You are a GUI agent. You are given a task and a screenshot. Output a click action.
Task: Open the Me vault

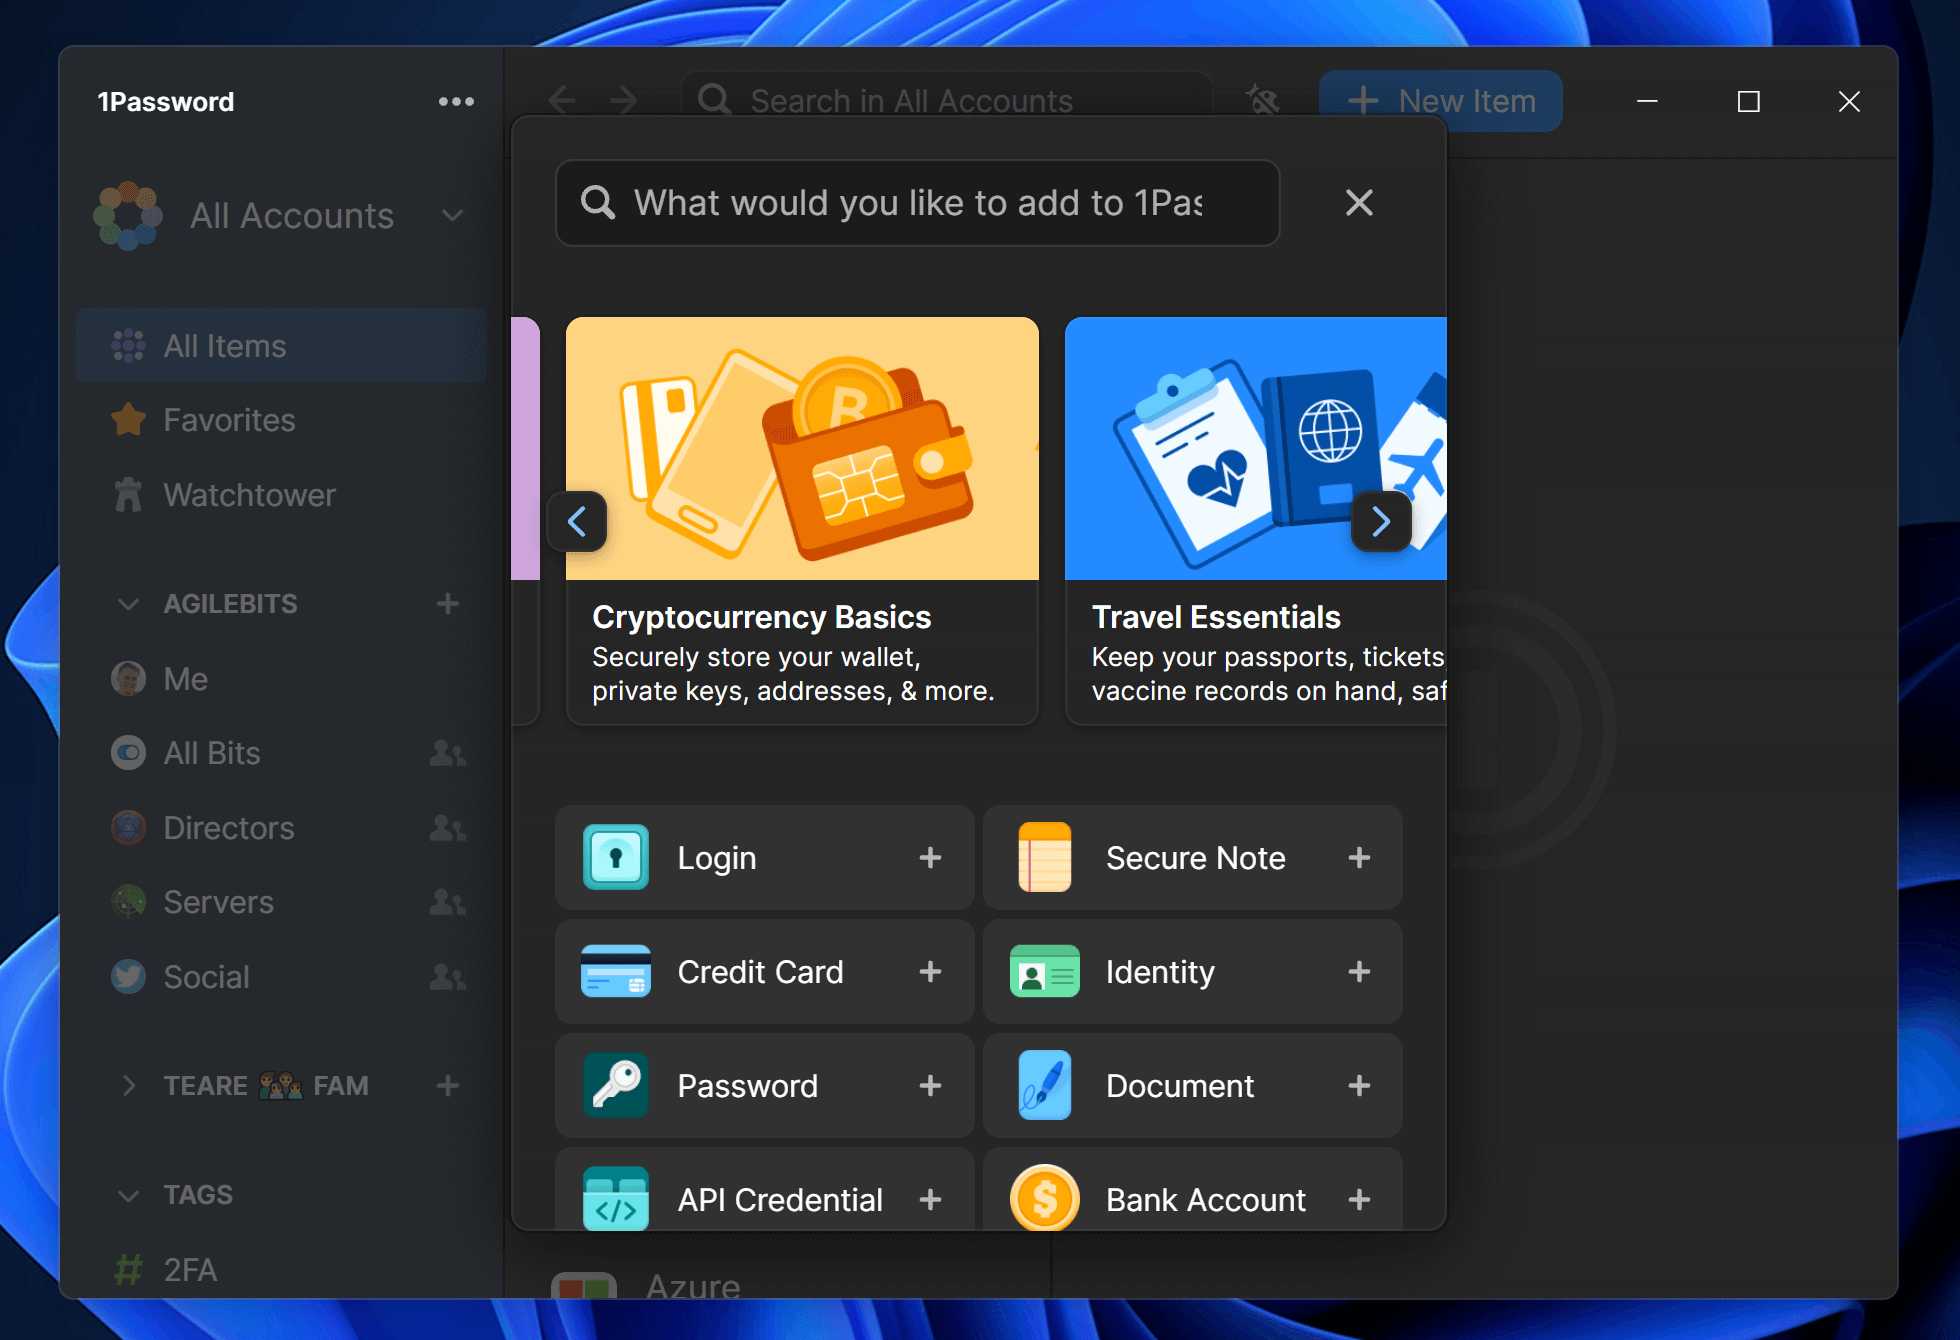281,679
